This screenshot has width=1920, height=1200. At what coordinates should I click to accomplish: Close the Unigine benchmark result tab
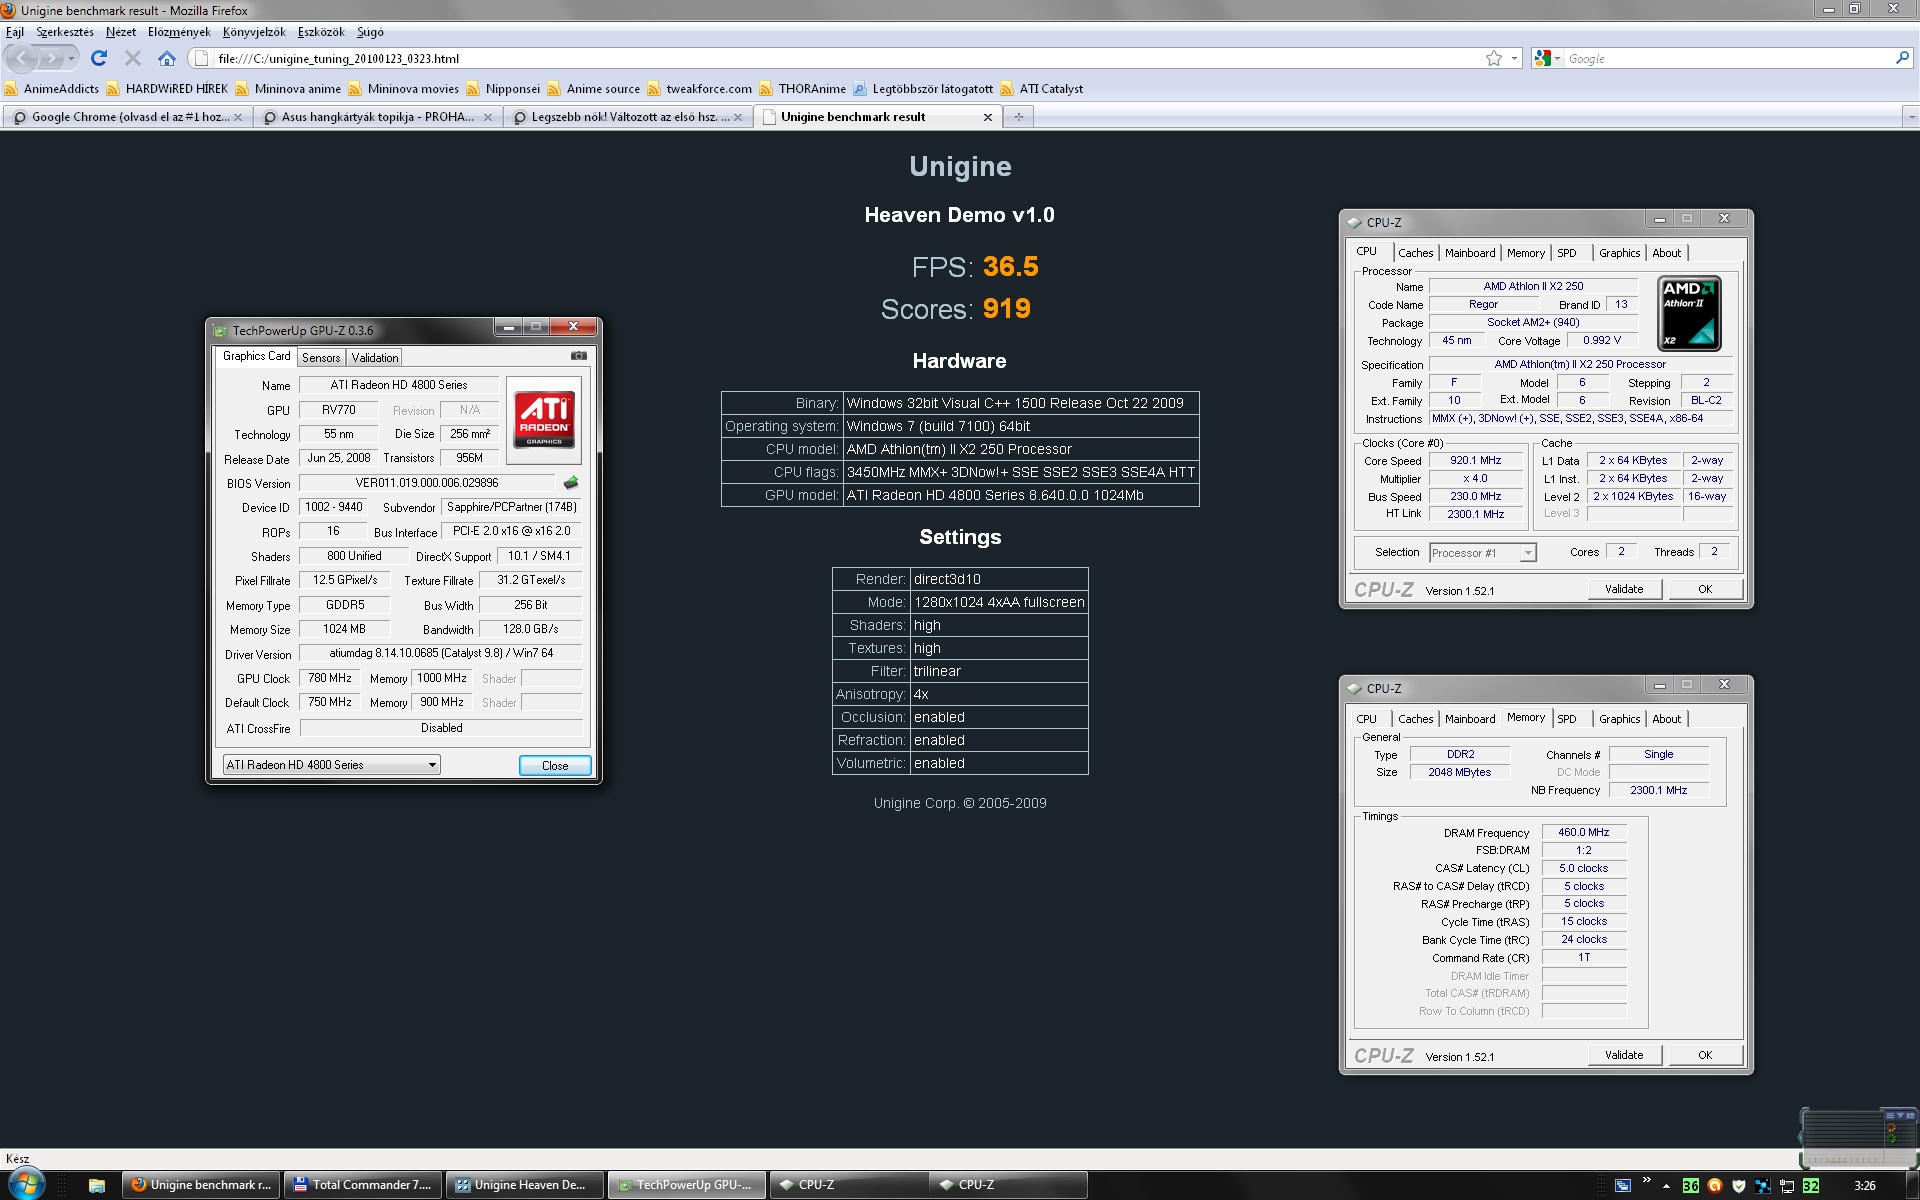pyautogui.click(x=988, y=117)
